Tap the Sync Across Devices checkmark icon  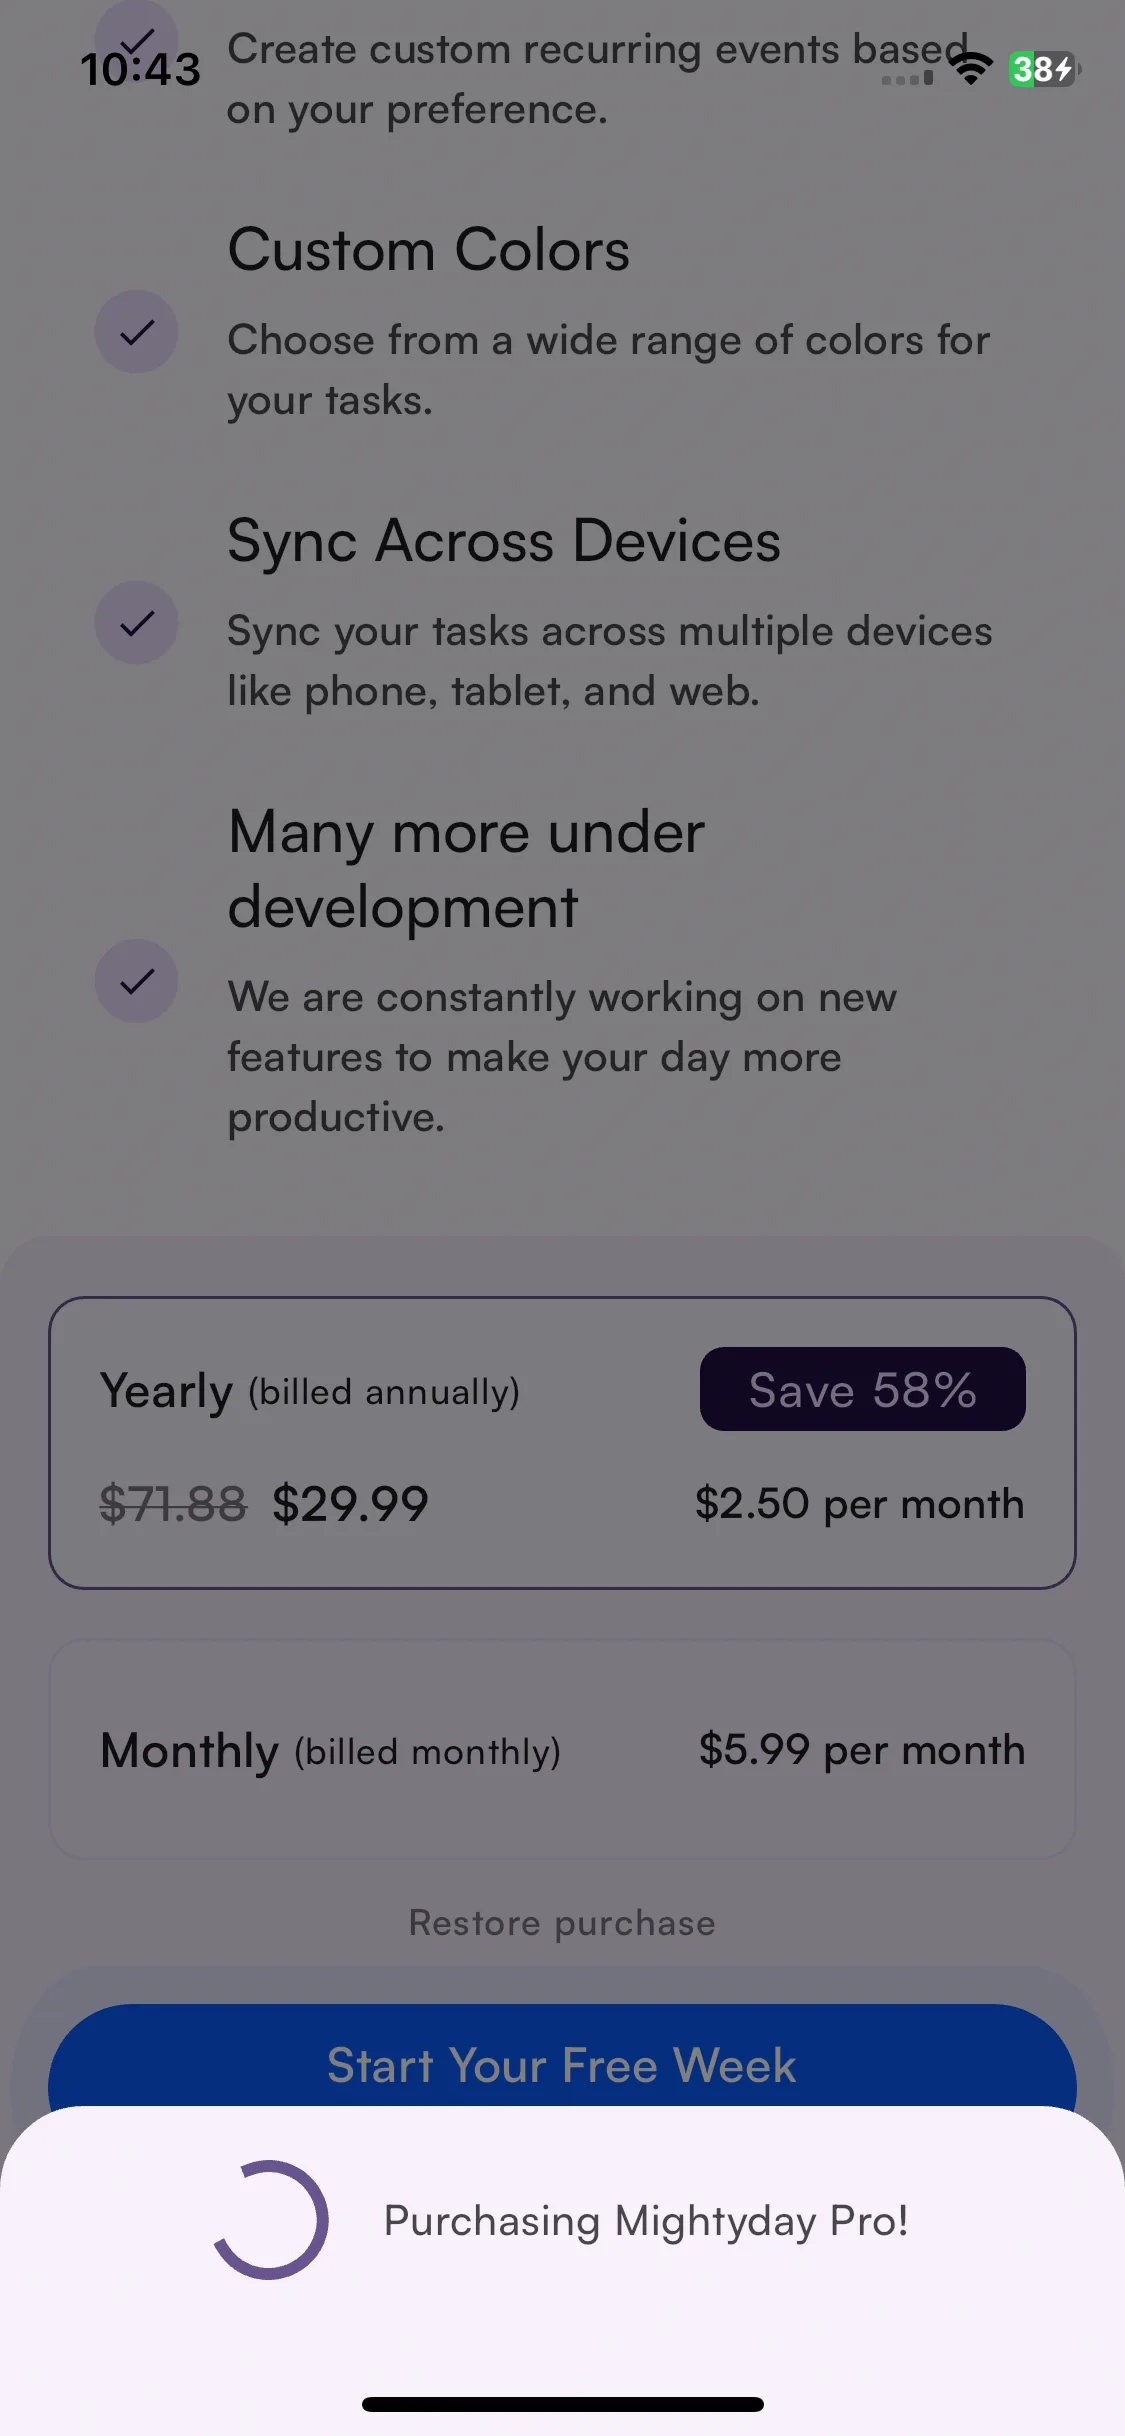(136, 623)
